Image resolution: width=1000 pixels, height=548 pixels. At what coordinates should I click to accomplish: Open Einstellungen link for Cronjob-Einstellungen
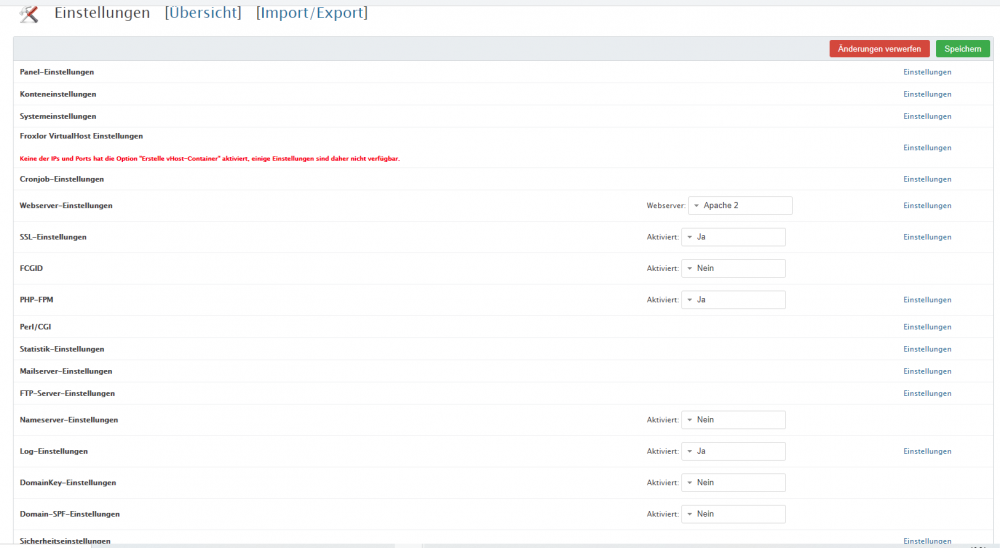pos(927,179)
